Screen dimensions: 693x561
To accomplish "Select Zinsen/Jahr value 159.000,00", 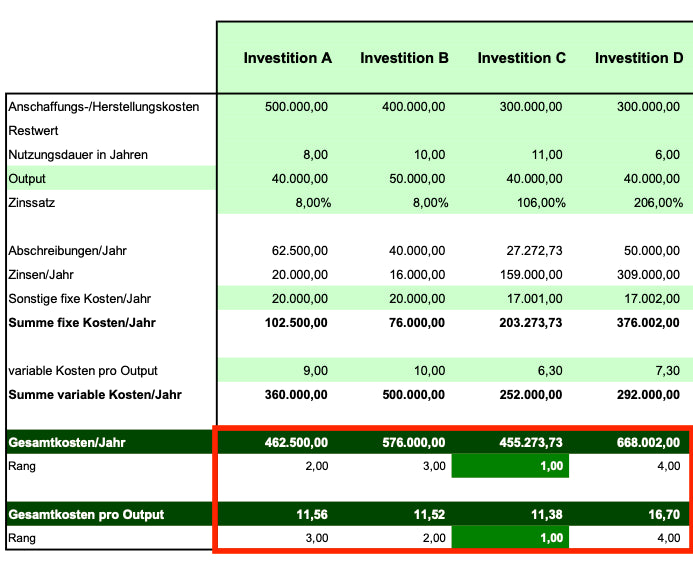I will tap(535, 274).
